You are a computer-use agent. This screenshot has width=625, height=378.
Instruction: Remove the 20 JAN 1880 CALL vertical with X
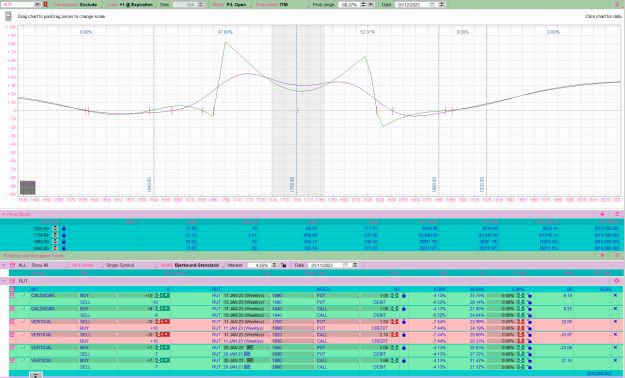point(615,360)
